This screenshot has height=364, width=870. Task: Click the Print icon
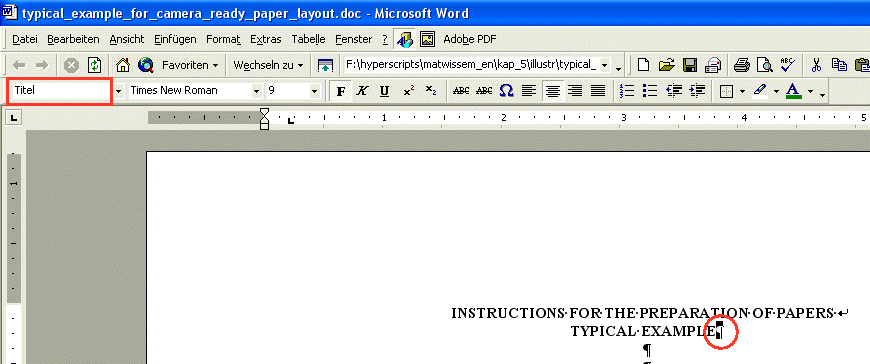click(742, 65)
